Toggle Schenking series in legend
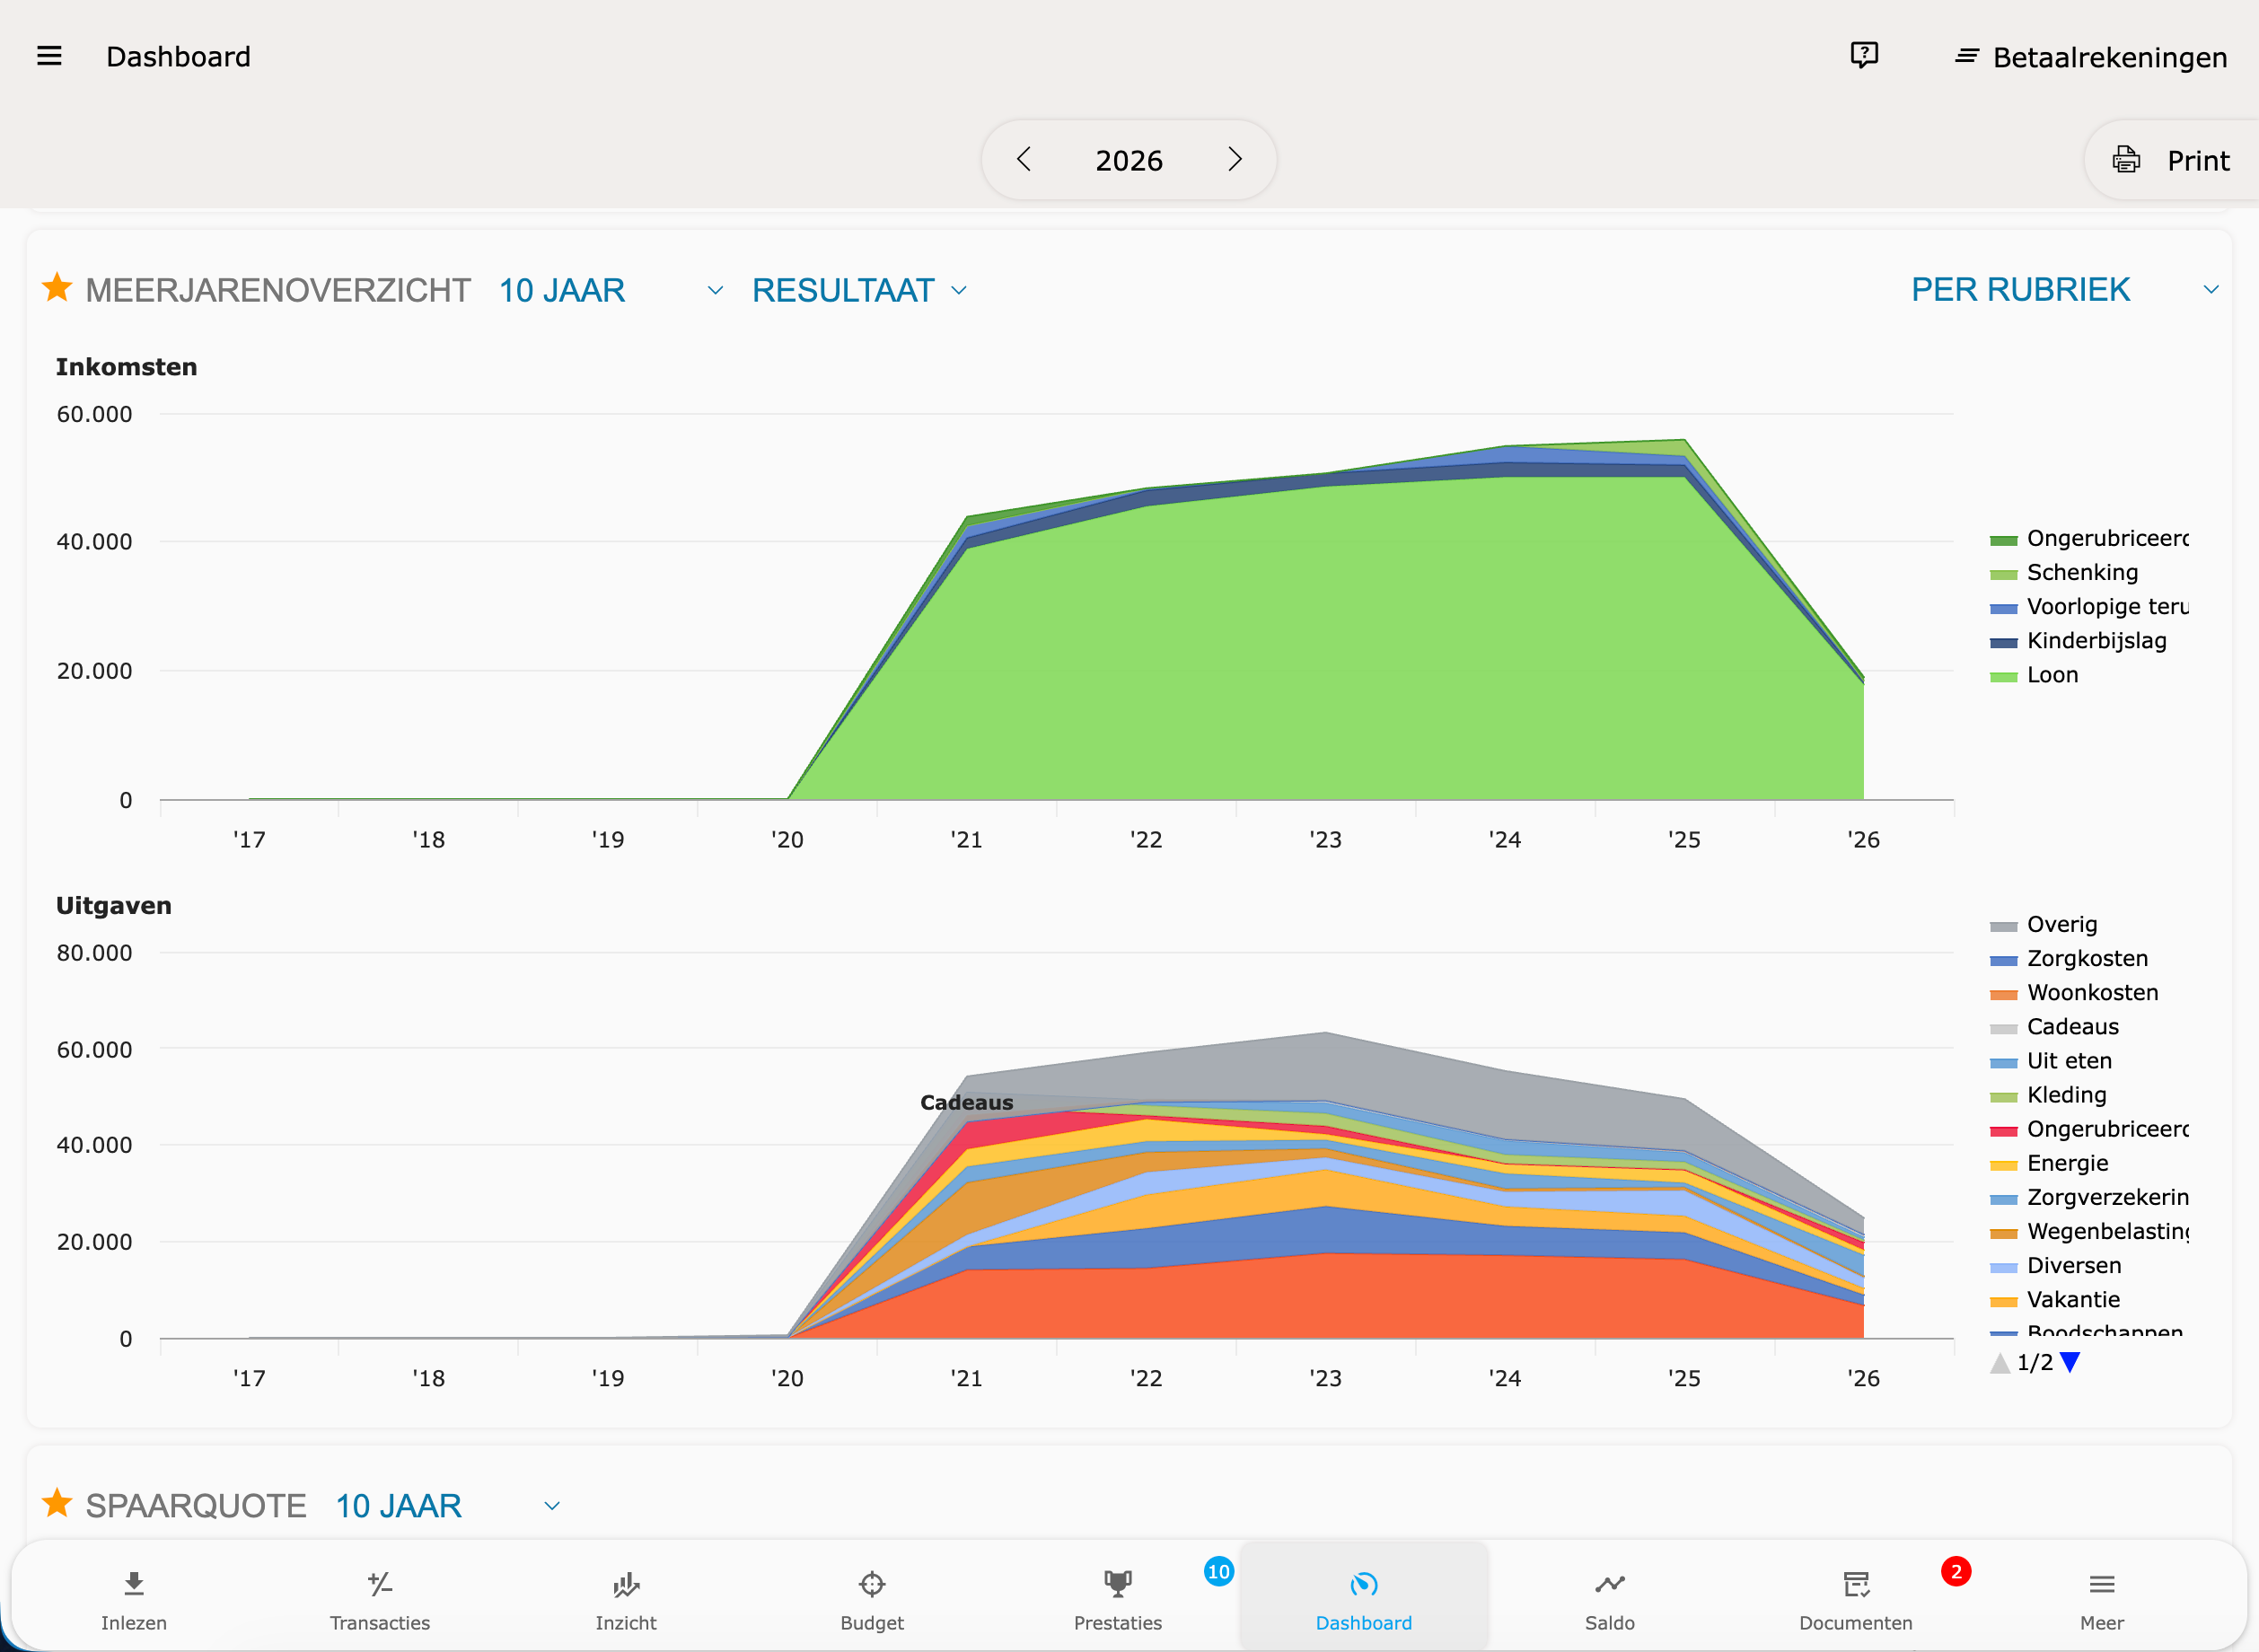The height and width of the screenshot is (1652, 2259). tap(2064, 573)
